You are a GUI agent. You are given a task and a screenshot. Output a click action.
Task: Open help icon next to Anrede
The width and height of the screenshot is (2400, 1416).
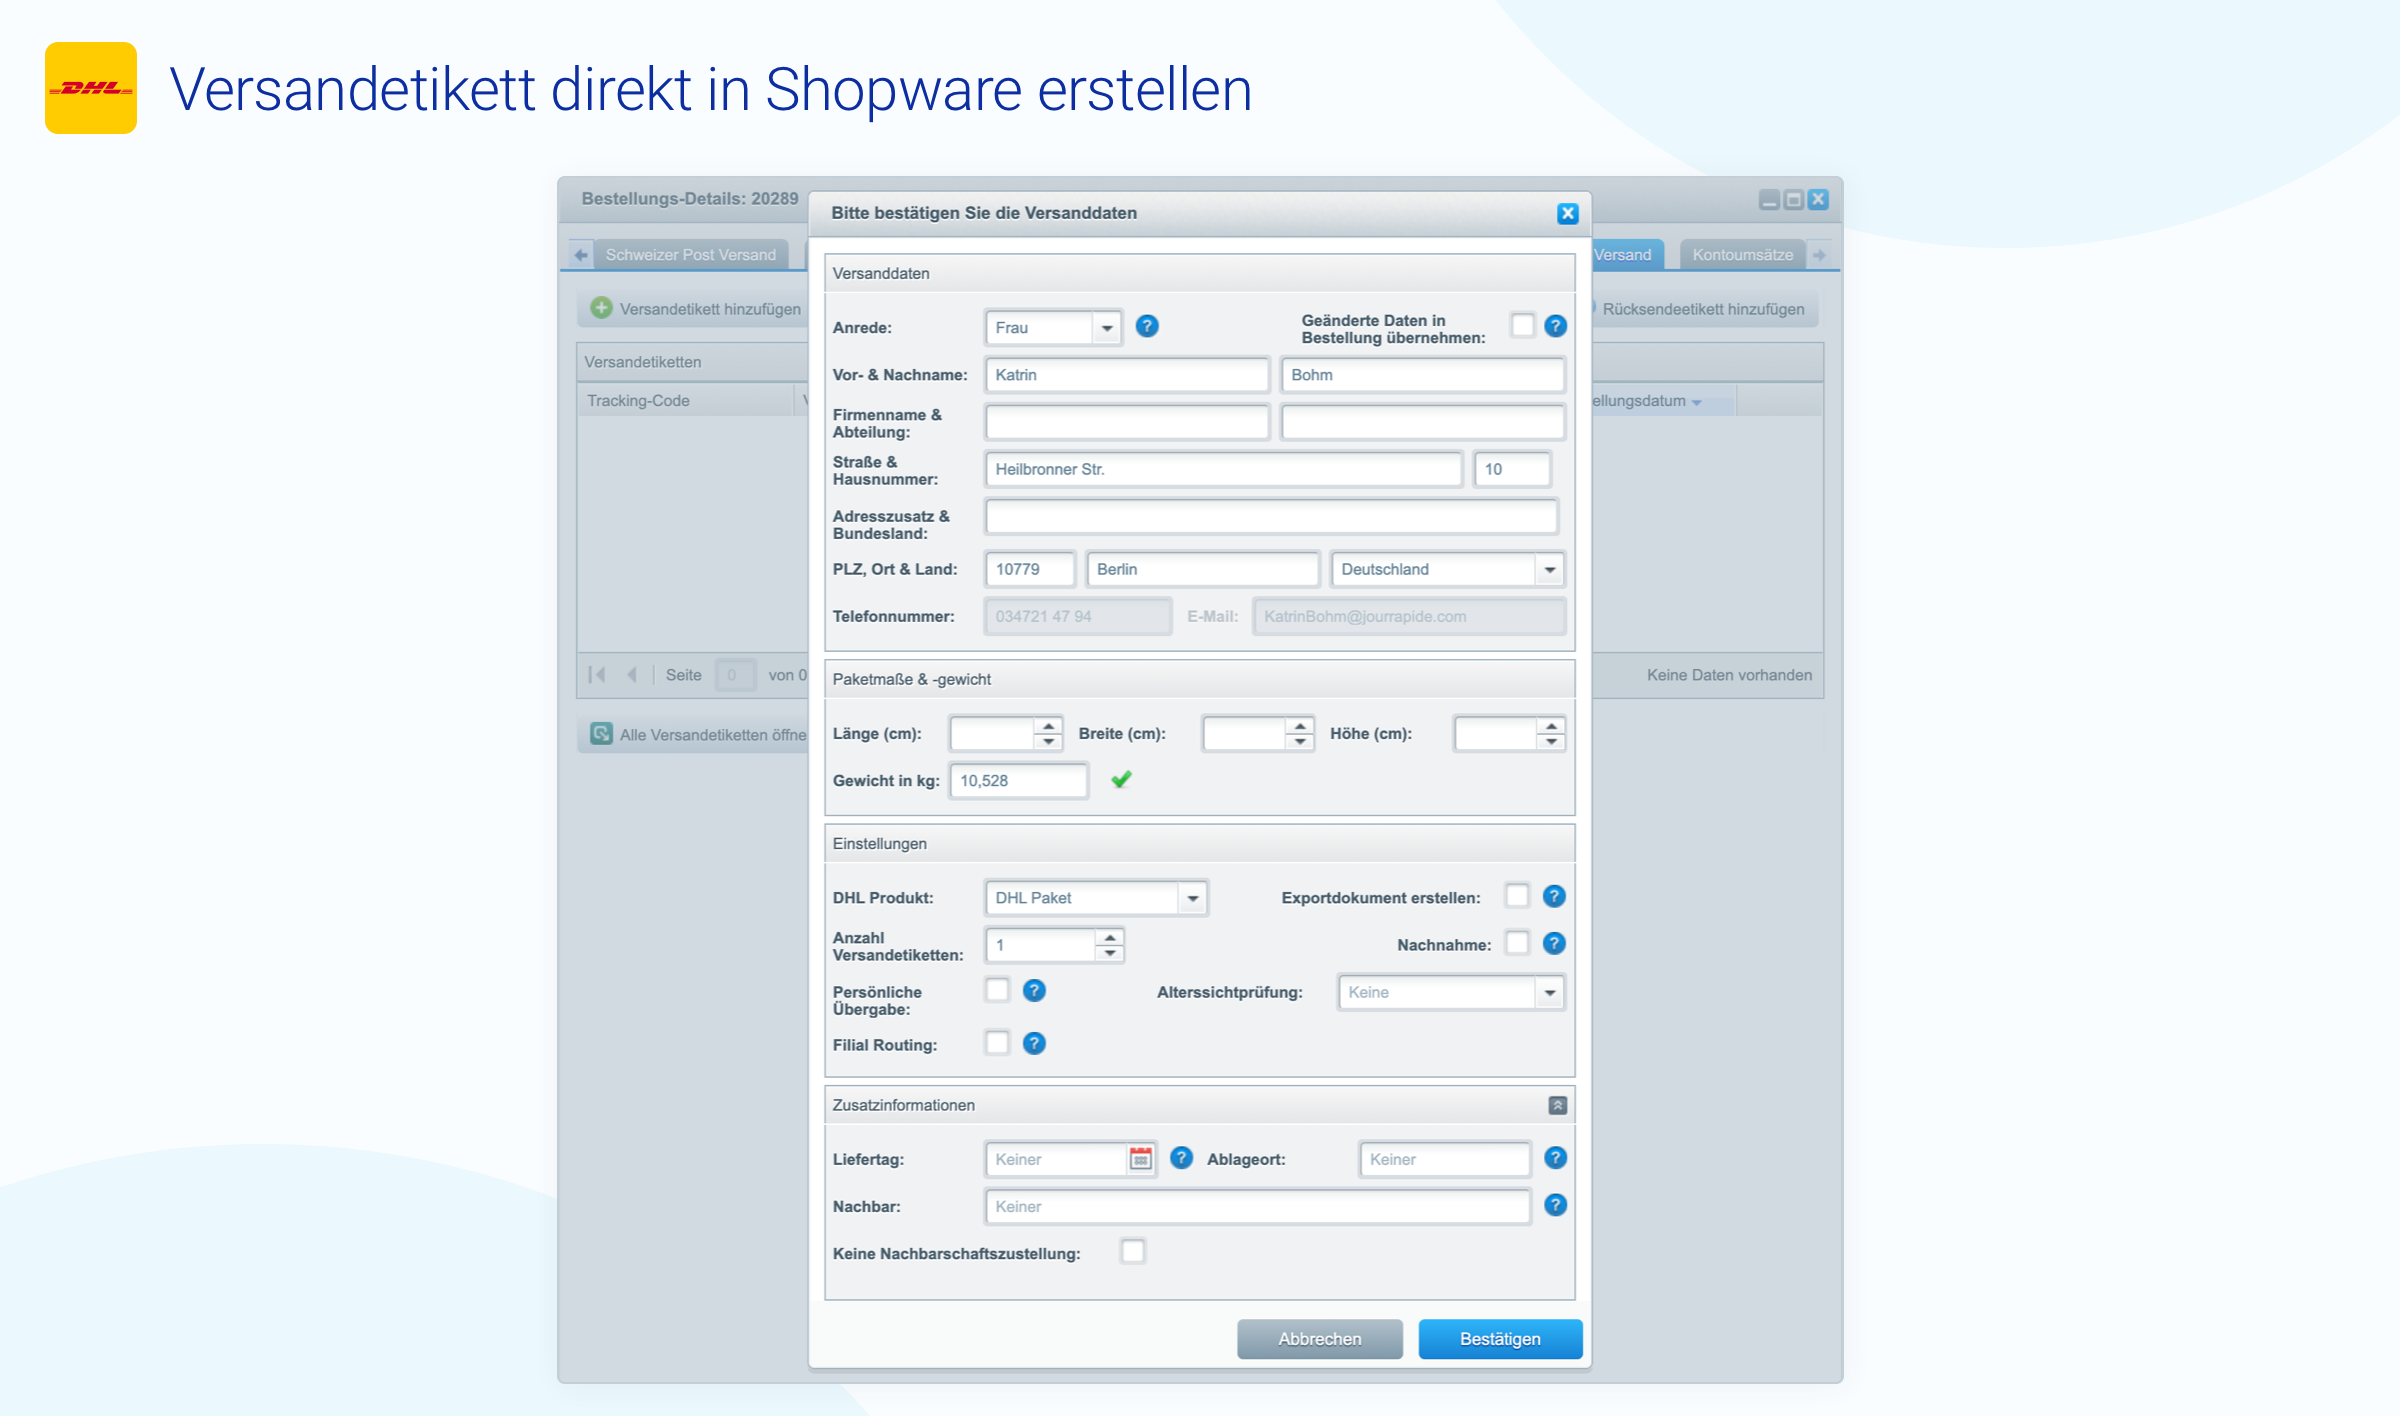pyautogui.click(x=1147, y=326)
